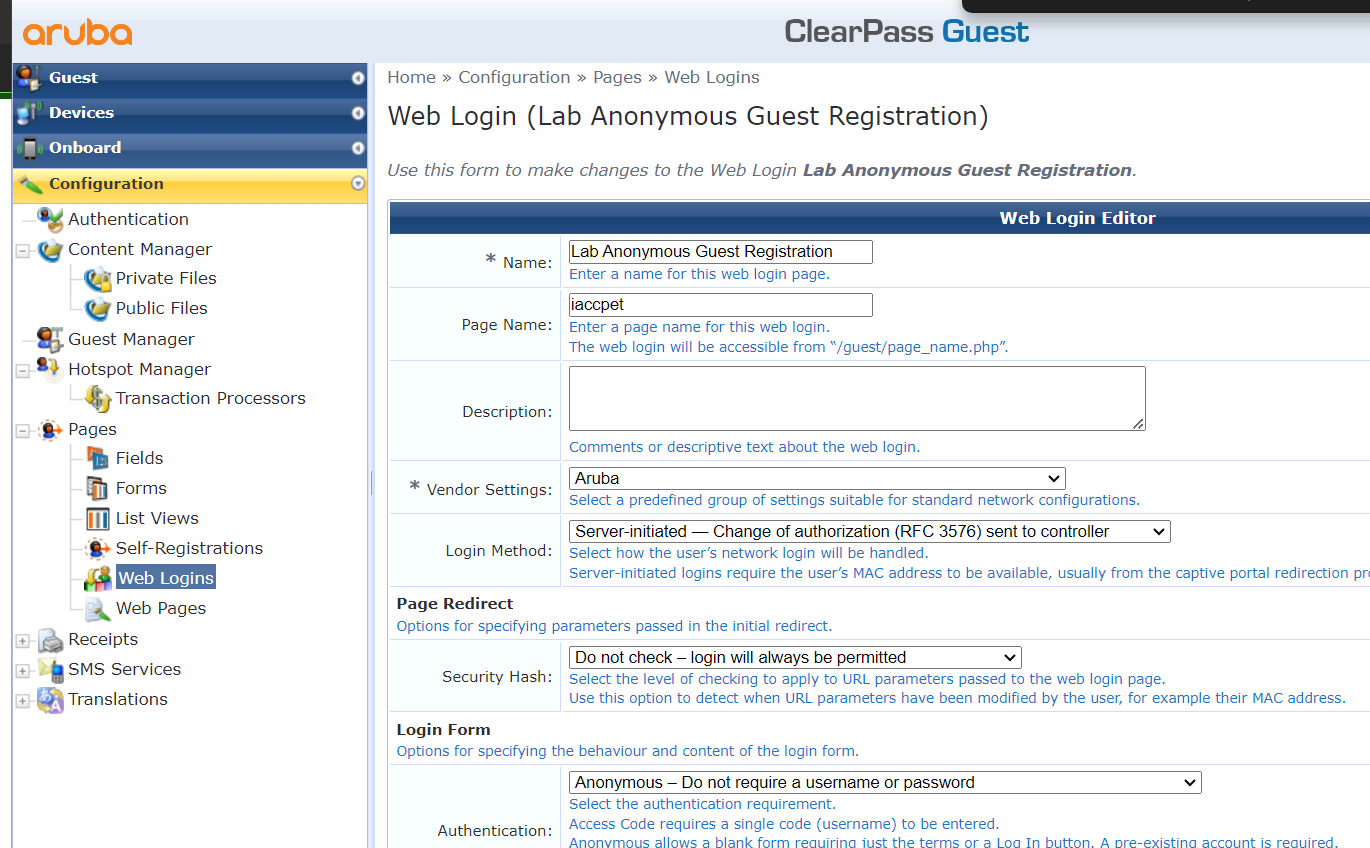Click the Forms icon
The height and width of the screenshot is (848, 1370).
click(98, 488)
